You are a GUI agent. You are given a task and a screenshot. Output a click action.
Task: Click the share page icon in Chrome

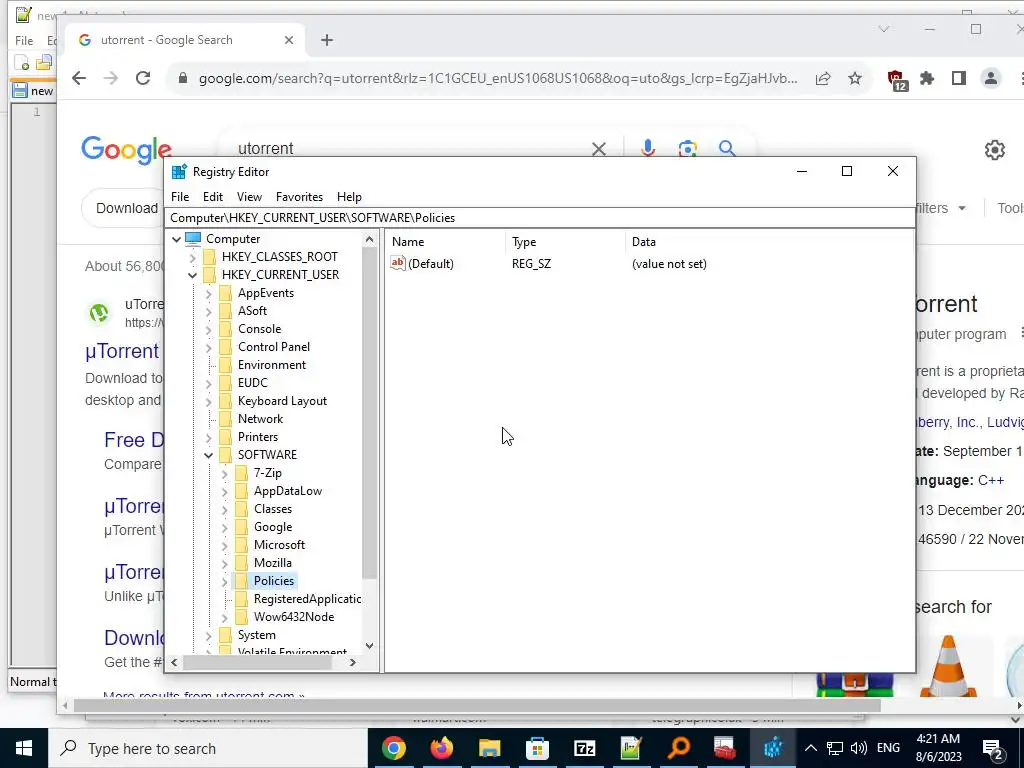823,78
